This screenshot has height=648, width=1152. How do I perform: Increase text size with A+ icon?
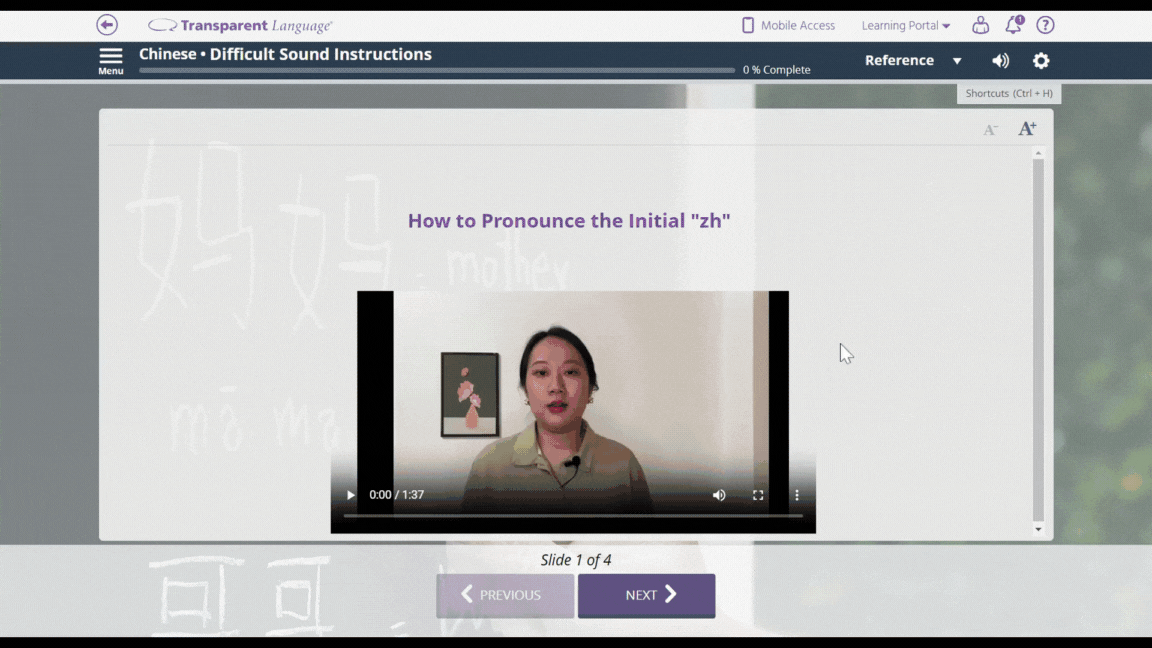pos(1027,128)
